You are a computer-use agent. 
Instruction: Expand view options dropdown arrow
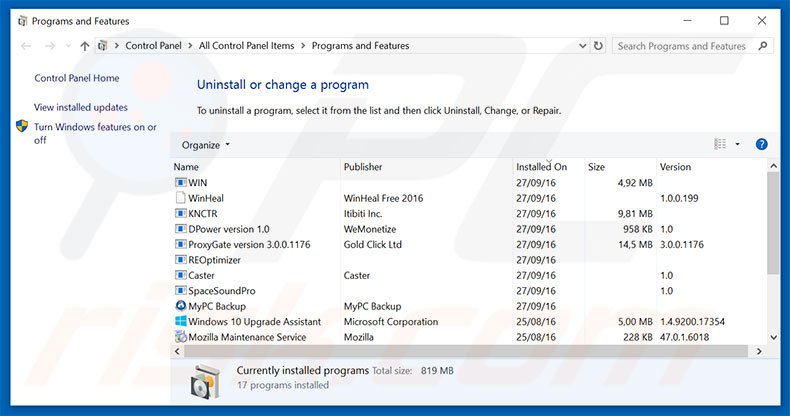coord(737,145)
